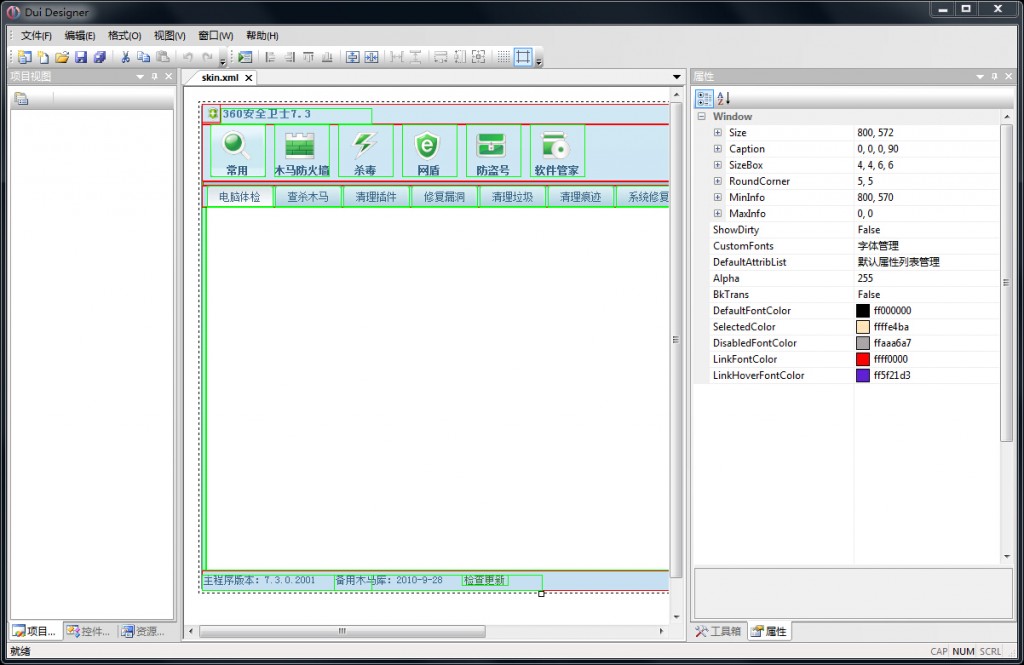1024x665 pixels.
Task: Open the 格式(O) menu
Action: [x=124, y=36]
